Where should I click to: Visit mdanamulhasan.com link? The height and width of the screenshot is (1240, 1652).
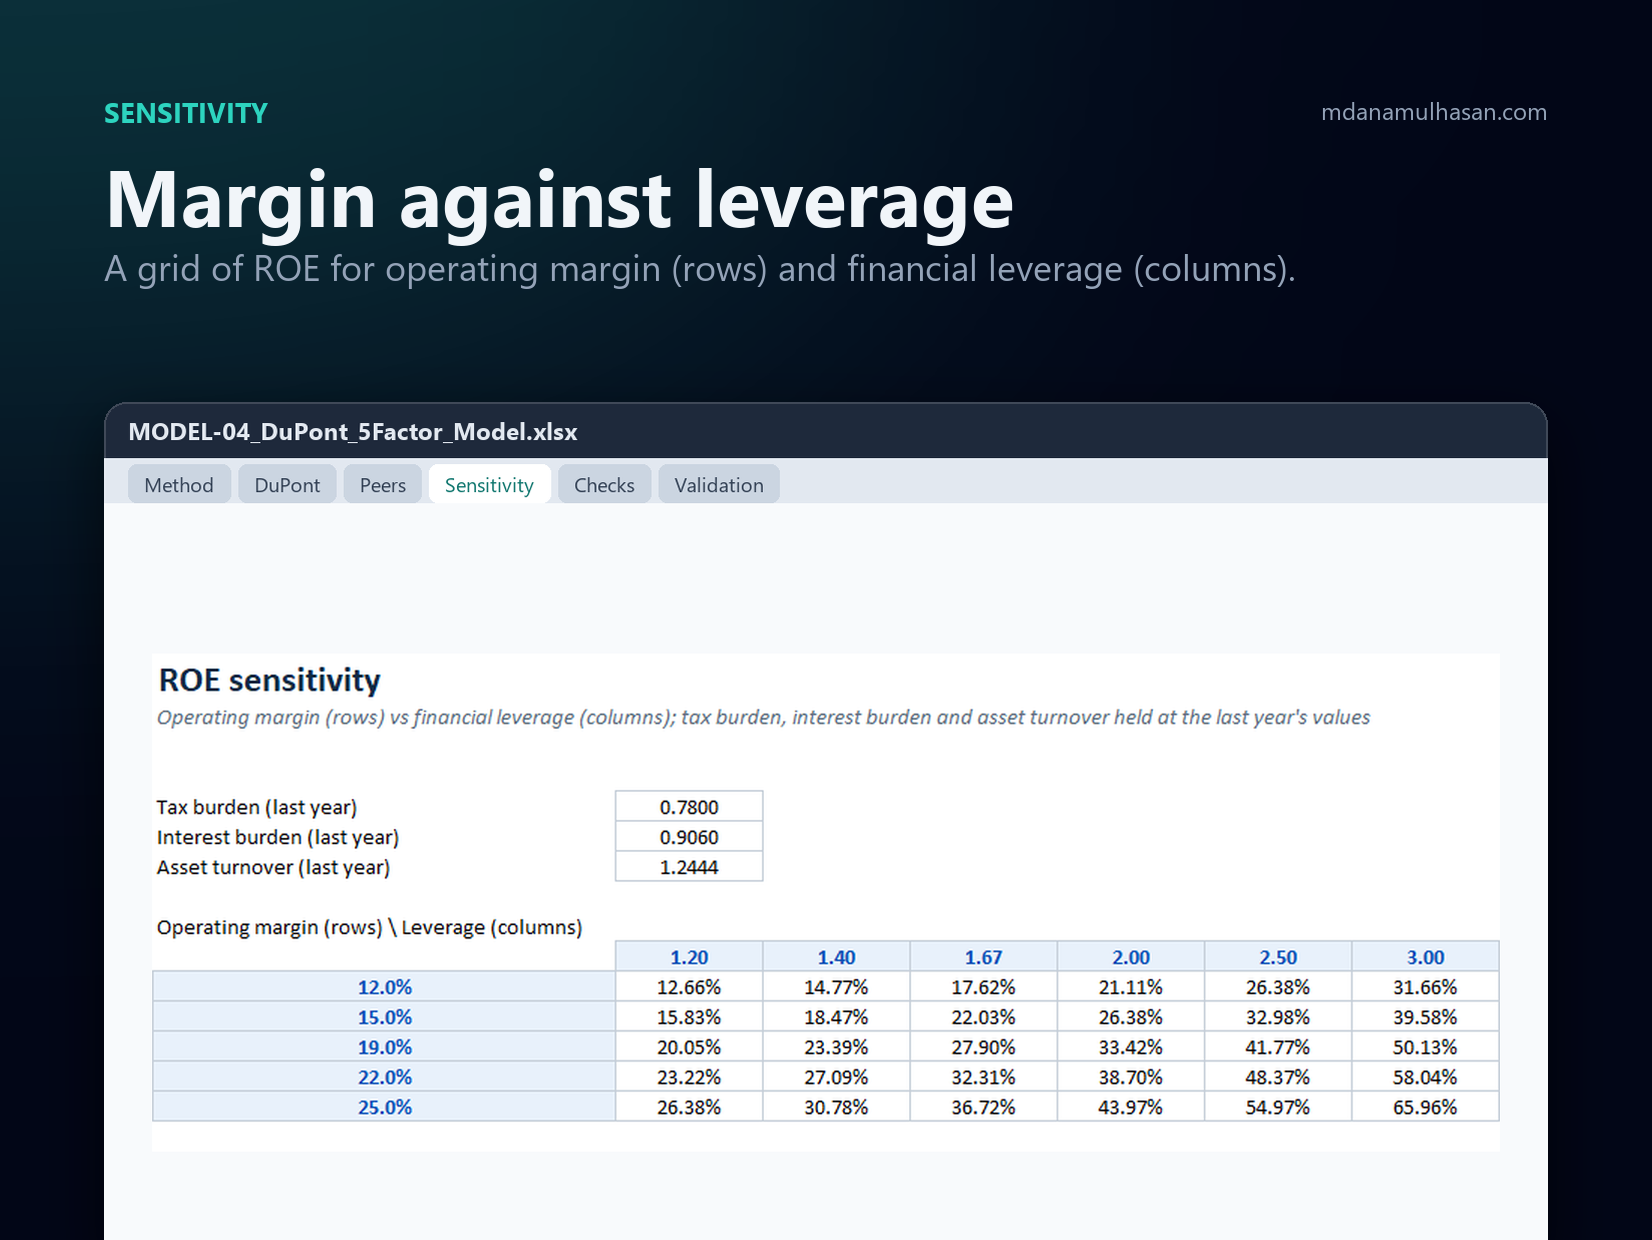pos(1434,112)
